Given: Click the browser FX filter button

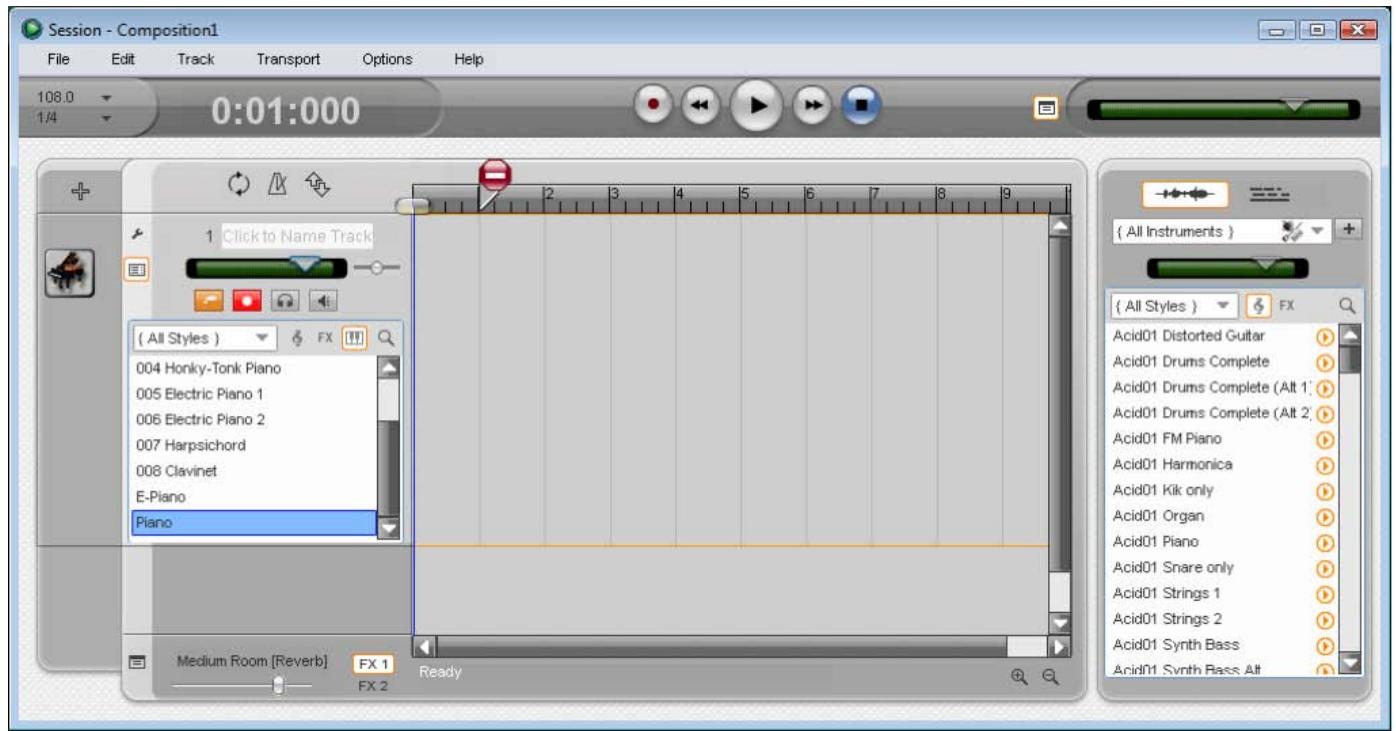Looking at the screenshot, I should pos(1286,306).
